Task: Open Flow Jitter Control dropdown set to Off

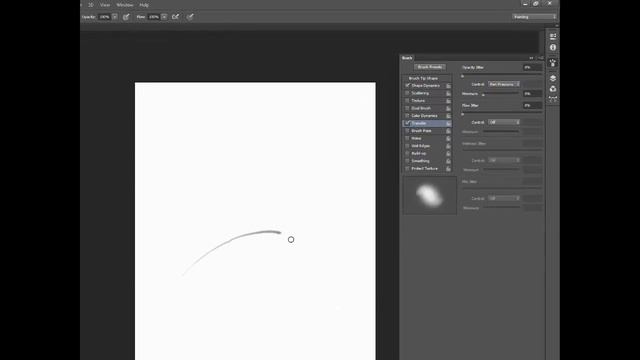Action: pos(504,122)
